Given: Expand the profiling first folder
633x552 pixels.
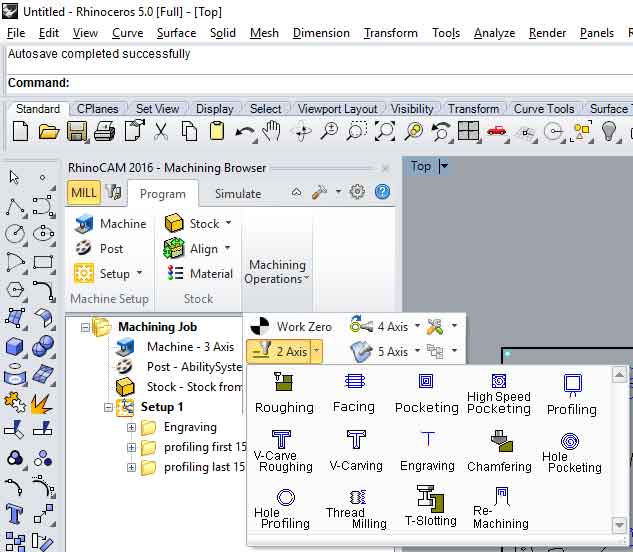Looking at the screenshot, I should coord(131,447).
